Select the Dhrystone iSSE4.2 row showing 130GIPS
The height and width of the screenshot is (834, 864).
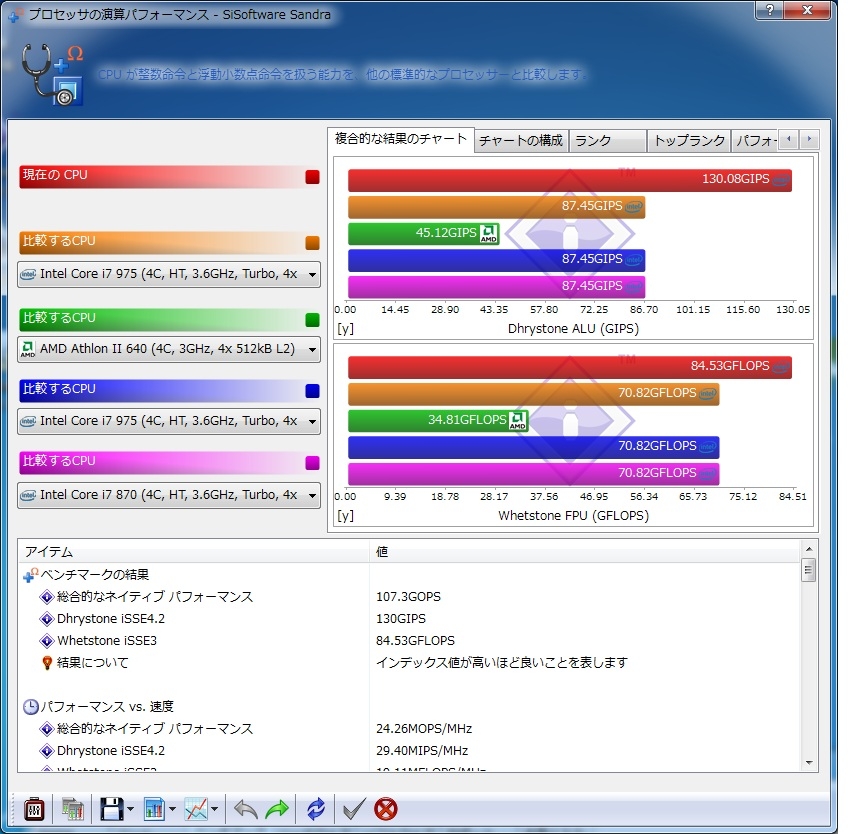pyautogui.click(x=408, y=619)
